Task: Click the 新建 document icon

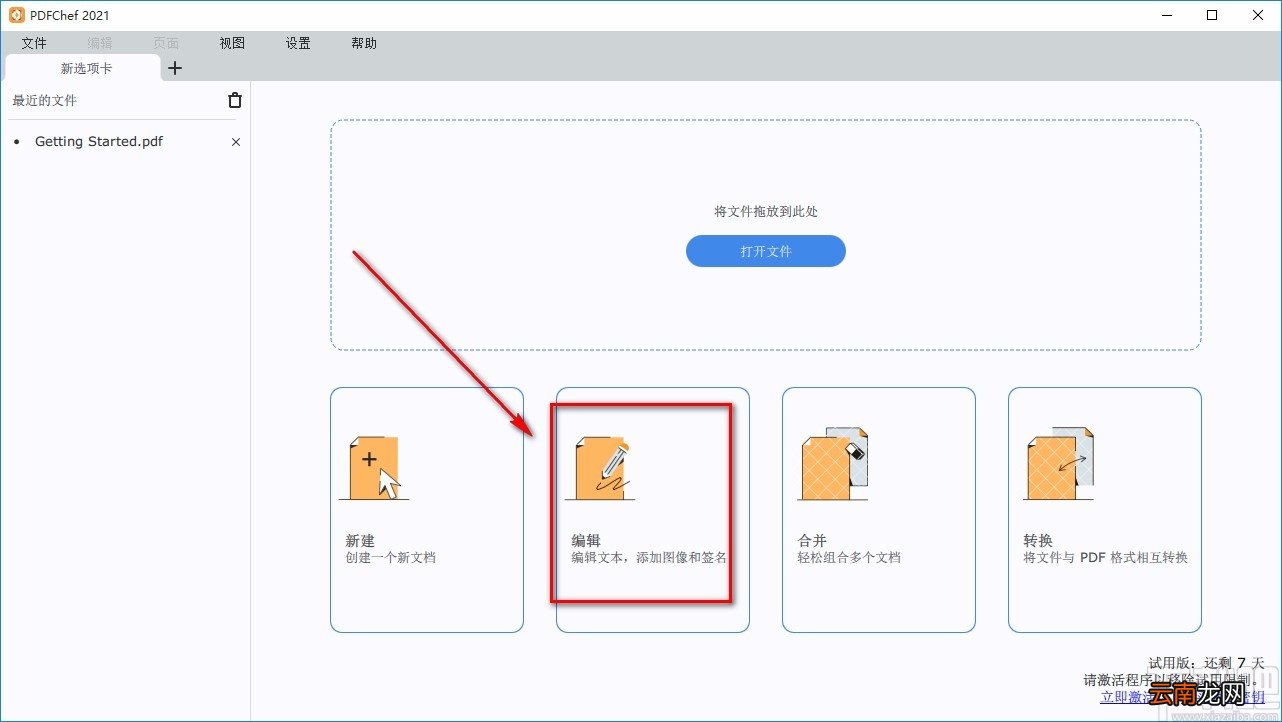Action: point(375,468)
